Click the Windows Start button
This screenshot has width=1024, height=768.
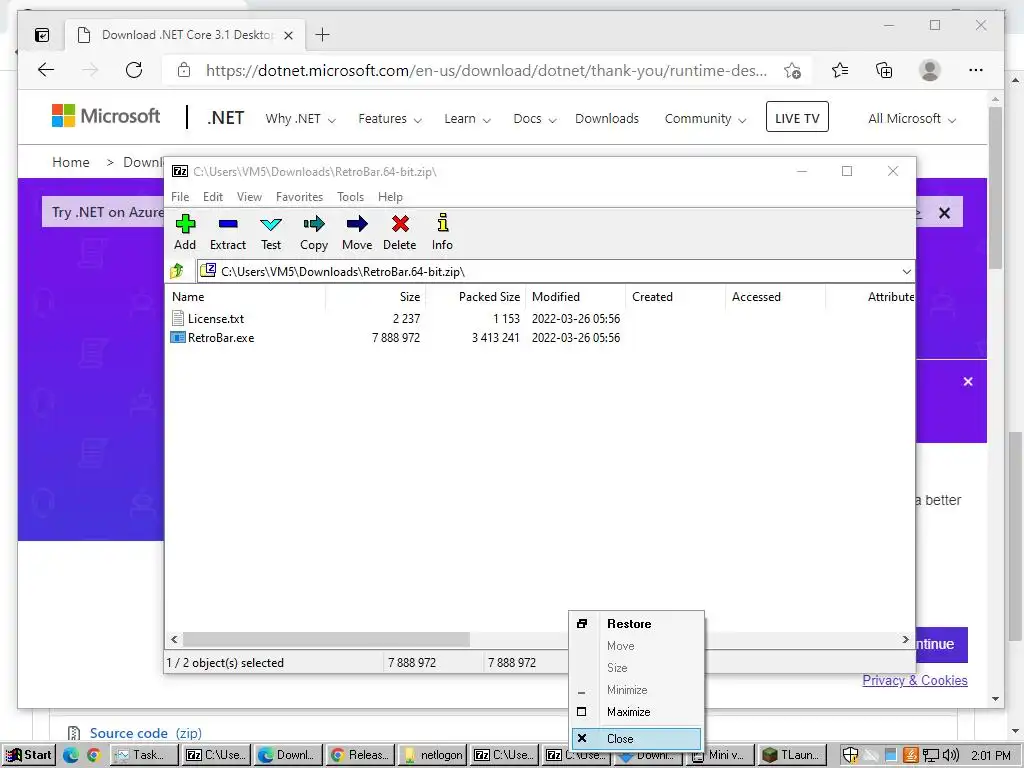tap(29, 755)
